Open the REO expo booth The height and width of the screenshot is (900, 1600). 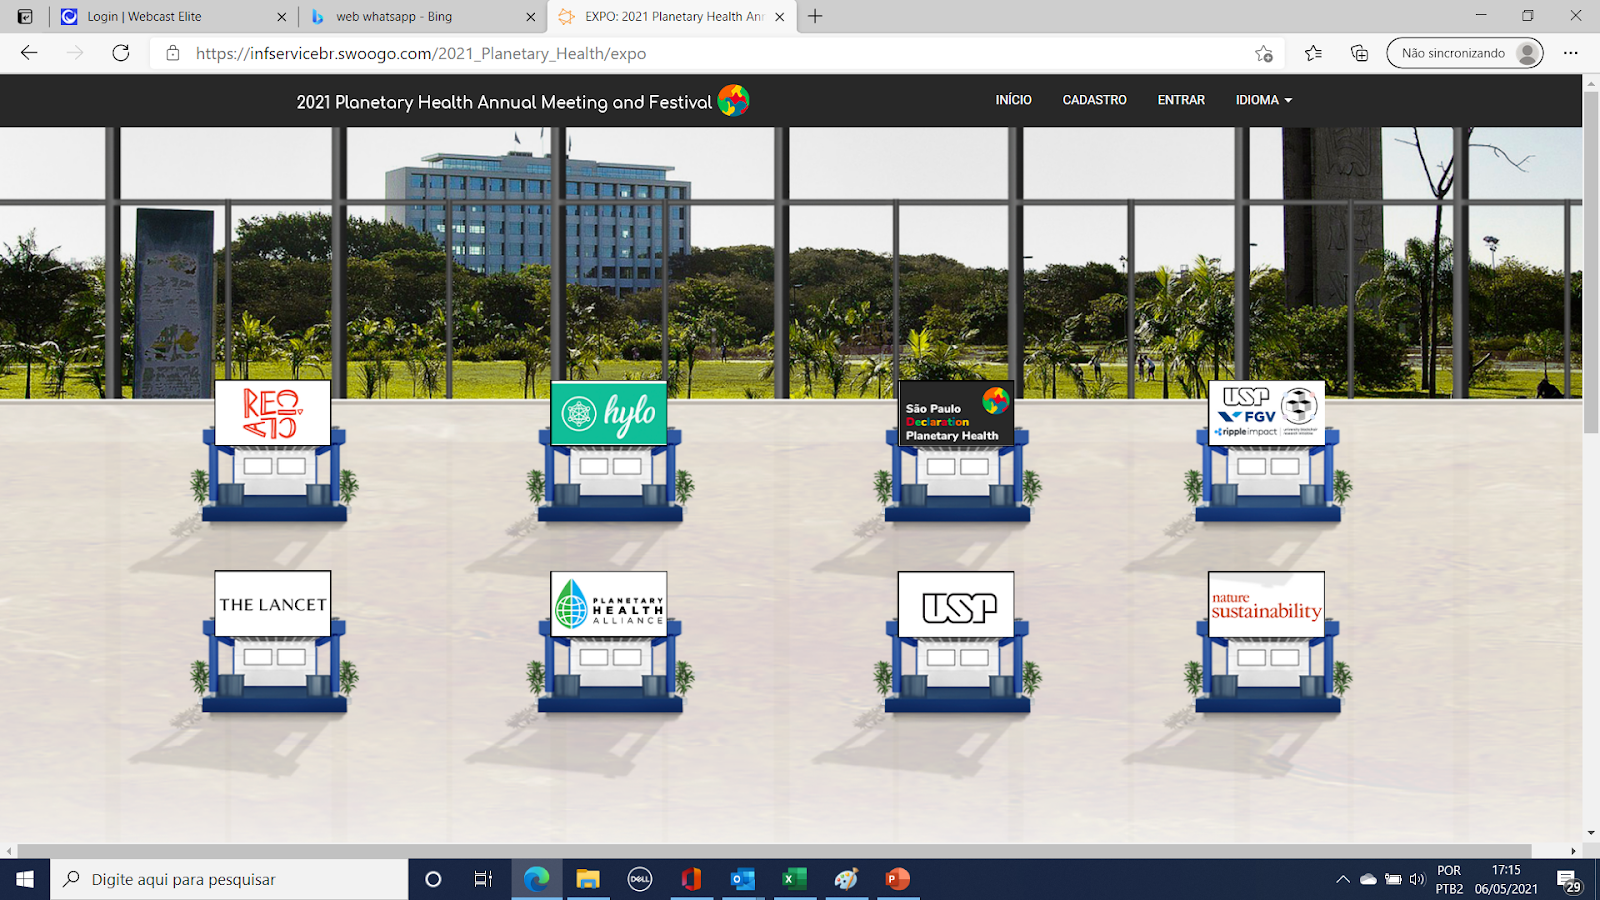(x=273, y=450)
